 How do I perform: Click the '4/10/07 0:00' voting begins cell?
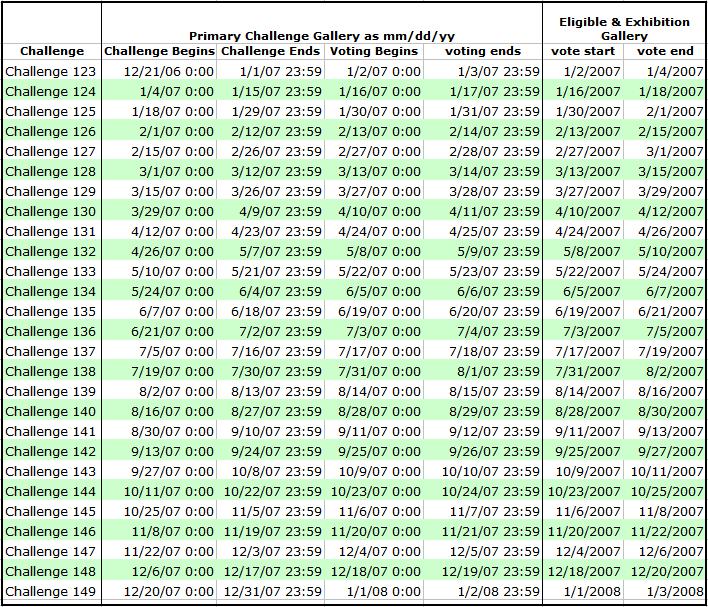coord(380,211)
